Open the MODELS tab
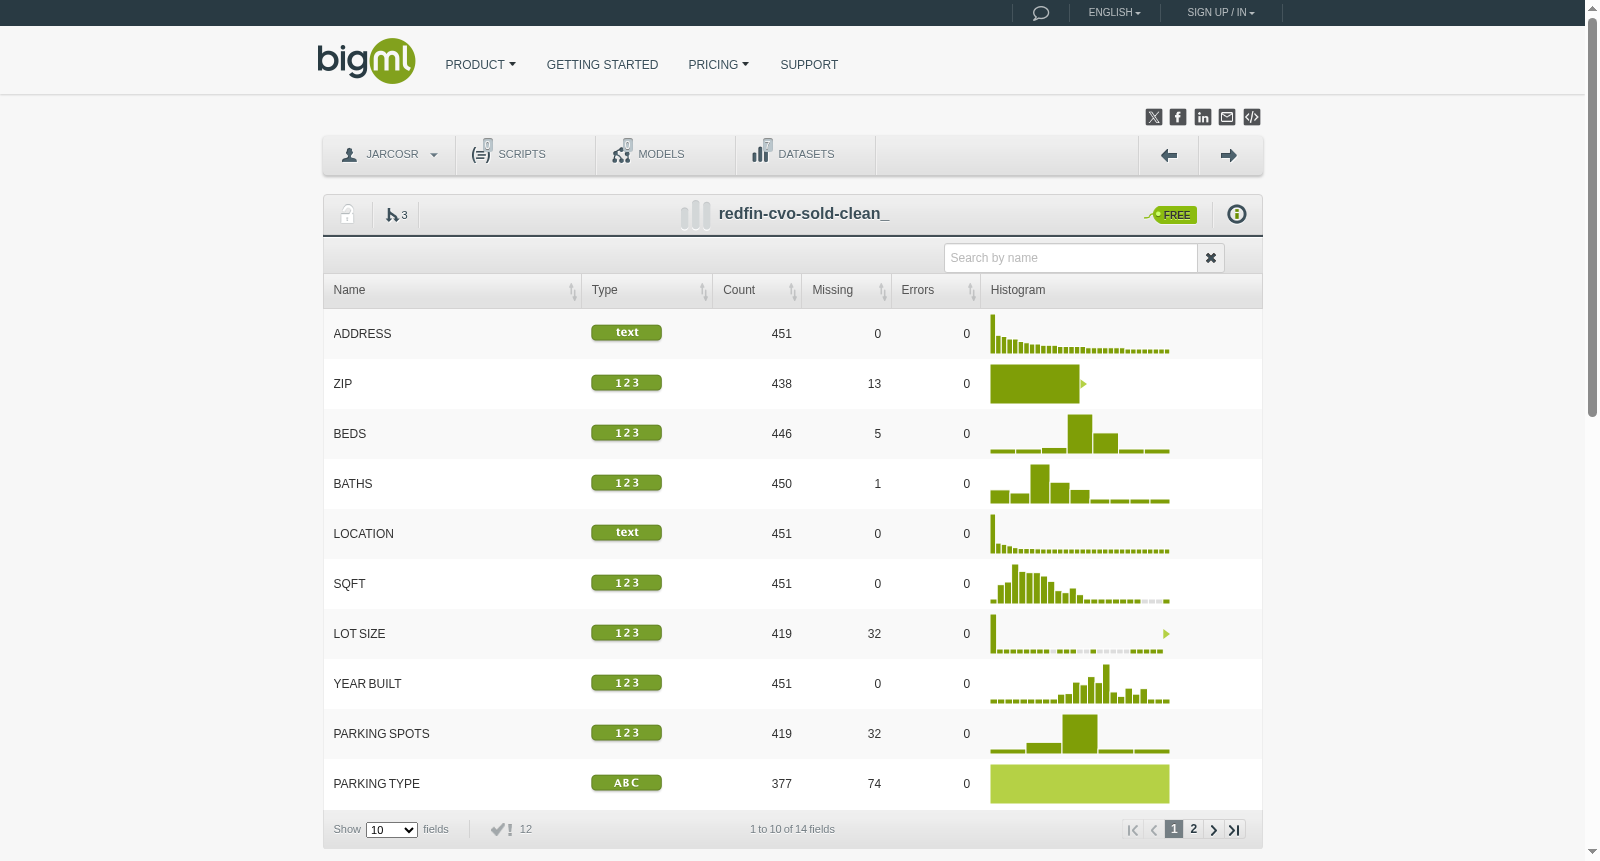The image size is (1600, 861). click(665, 155)
